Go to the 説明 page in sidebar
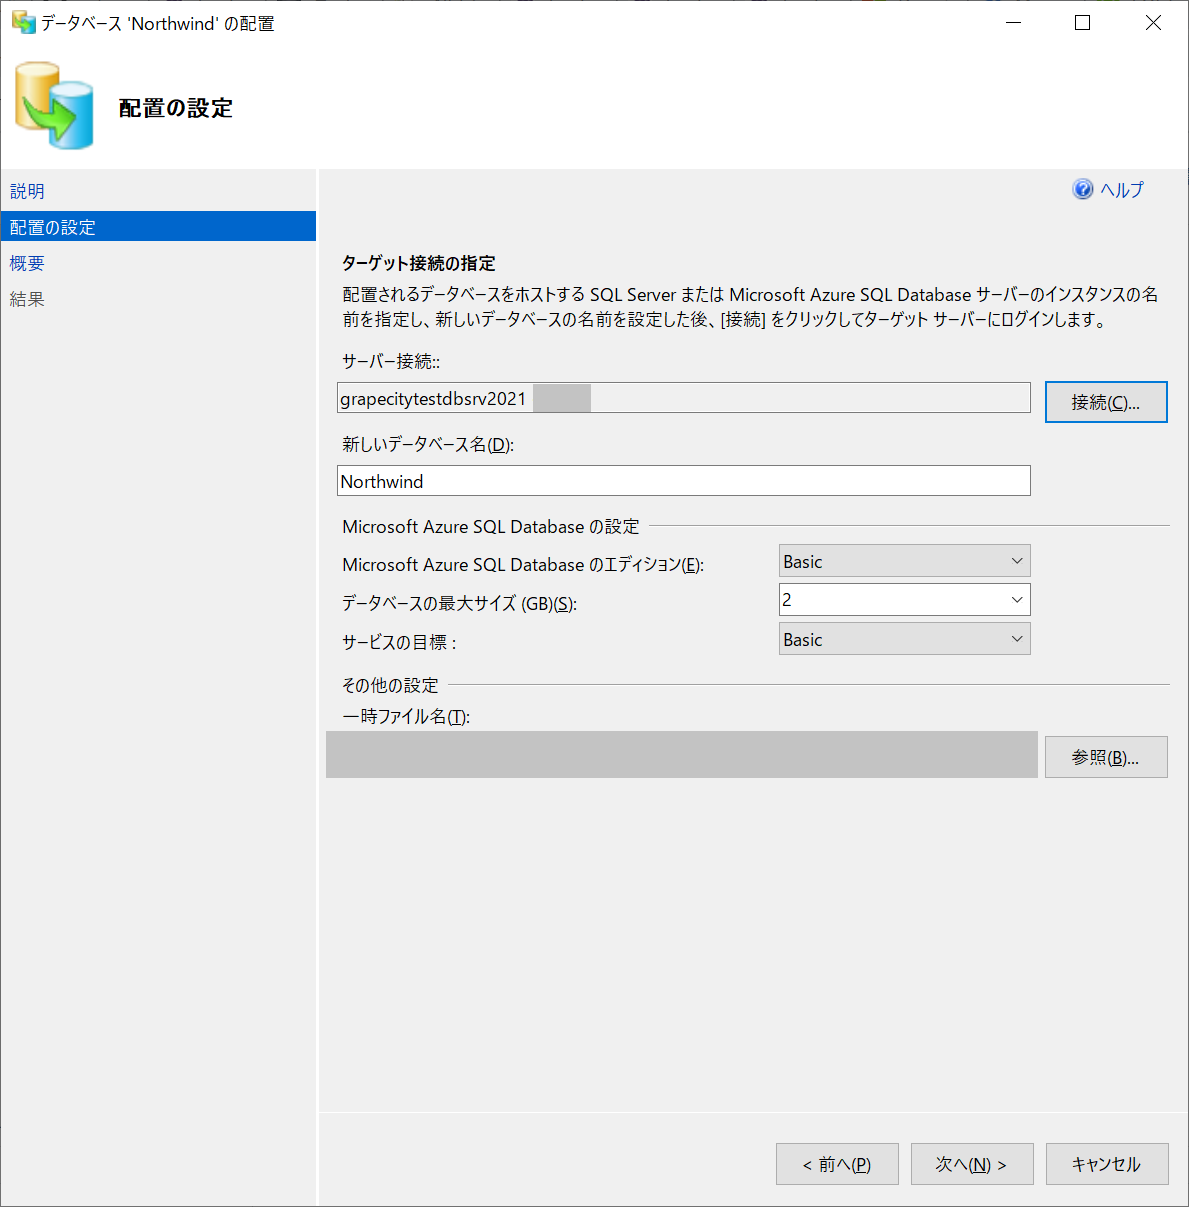 point(27,191)
